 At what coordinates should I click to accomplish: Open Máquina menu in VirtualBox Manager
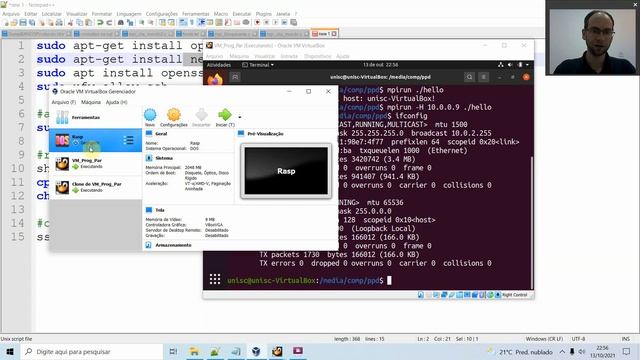tap(91, 102)
